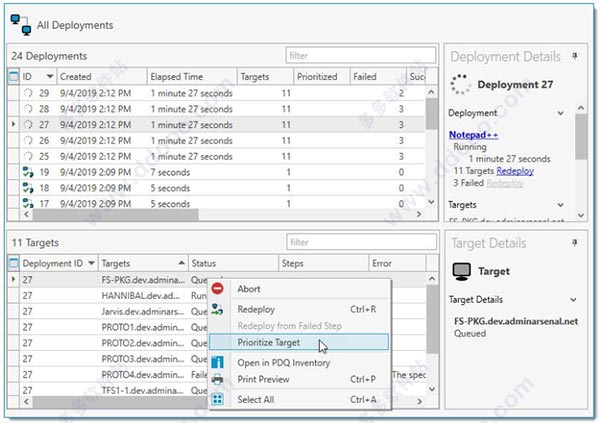Collapse the Target Details section chevron
Image resolution: width=600 pixels, height=423 pixels.
[x=573, y=299]
